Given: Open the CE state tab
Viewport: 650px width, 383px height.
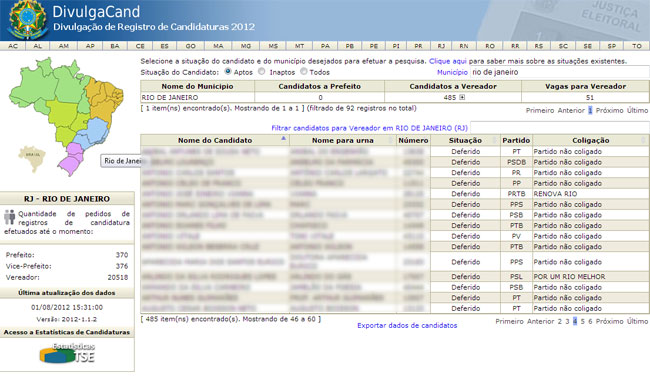Looking at the screenshot, I should point(140,46).
